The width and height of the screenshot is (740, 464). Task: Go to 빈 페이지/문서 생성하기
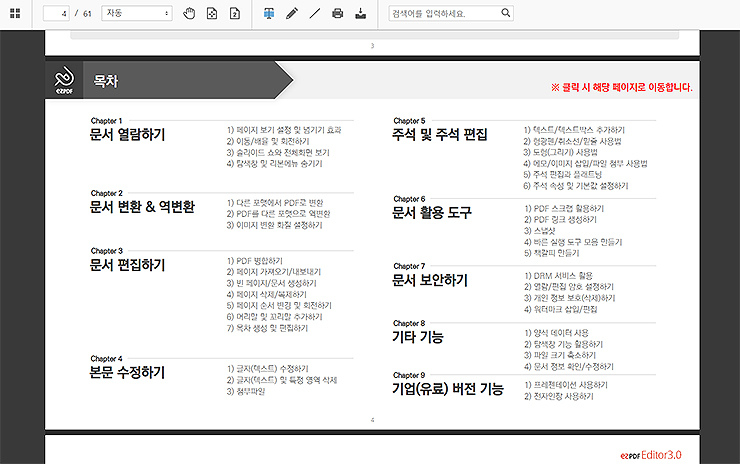[271, 283]
